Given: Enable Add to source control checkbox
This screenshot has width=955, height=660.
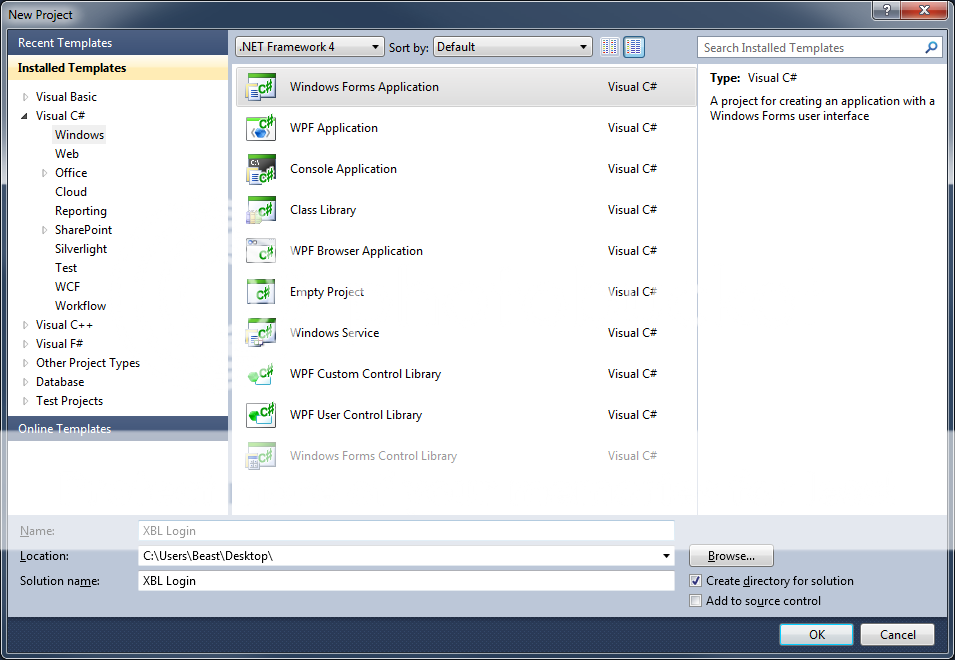Looking at the screenshot, I should point(696,601).
